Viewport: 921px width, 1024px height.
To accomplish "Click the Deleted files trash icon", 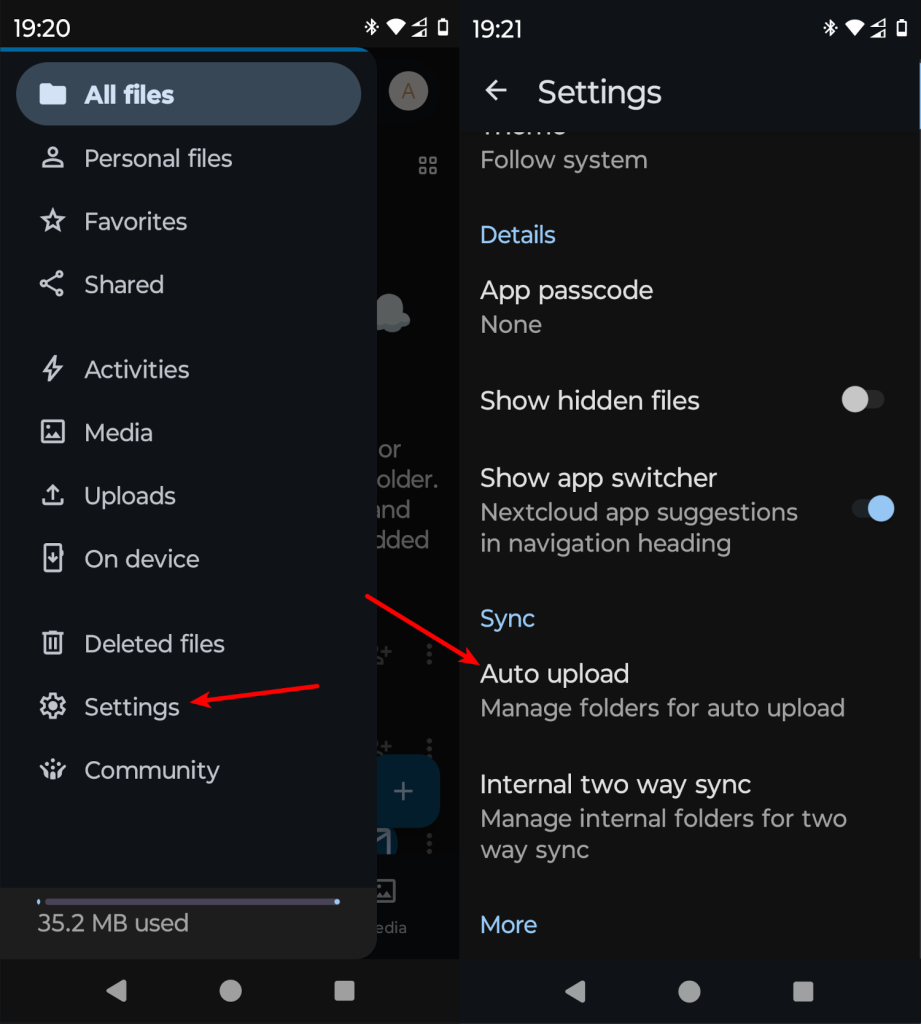I will [x=52, y=643].
